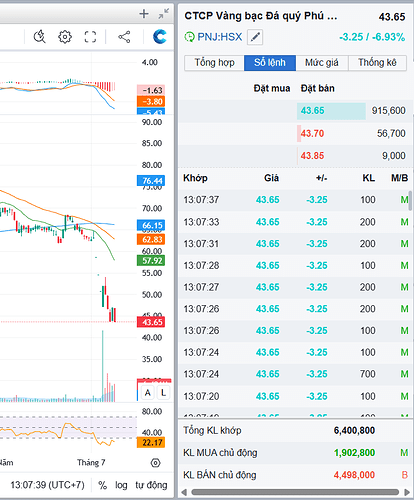Click the Đặt mua column header
Image resolution: width=414 pixels, height=500 pixels.
pos(272,88)
